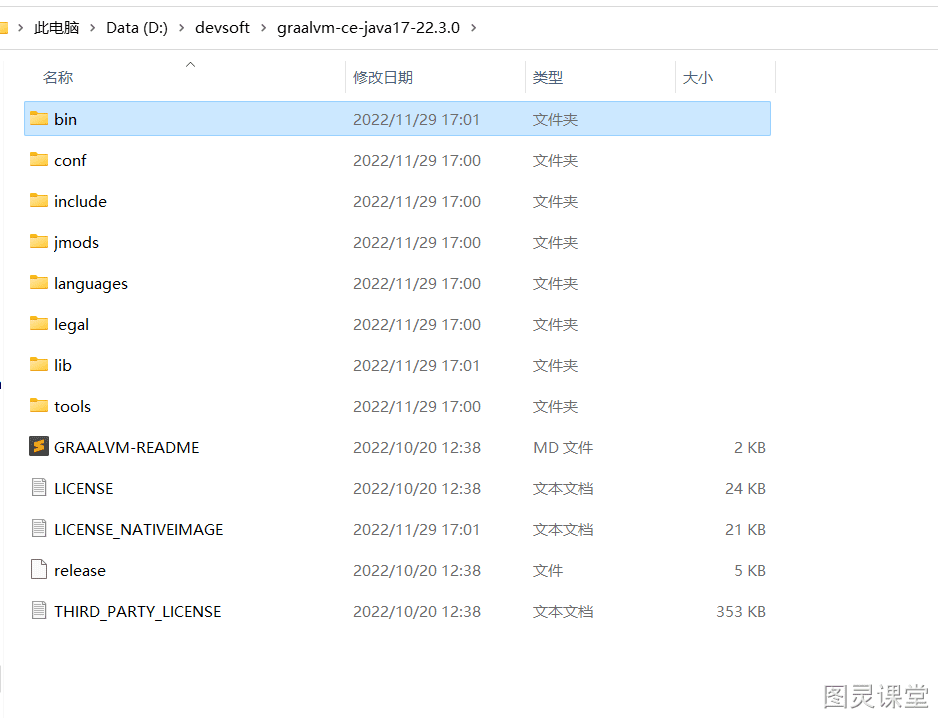Click the LICENSE text document icon
Image resolution: width=938 pixels, height=718 pixels.
click(39, 488)
